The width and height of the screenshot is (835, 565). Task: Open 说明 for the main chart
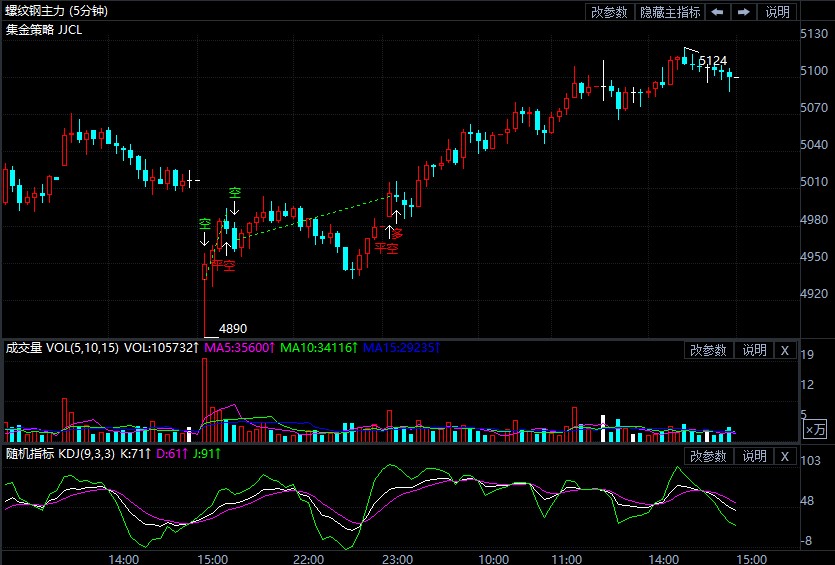777,12
